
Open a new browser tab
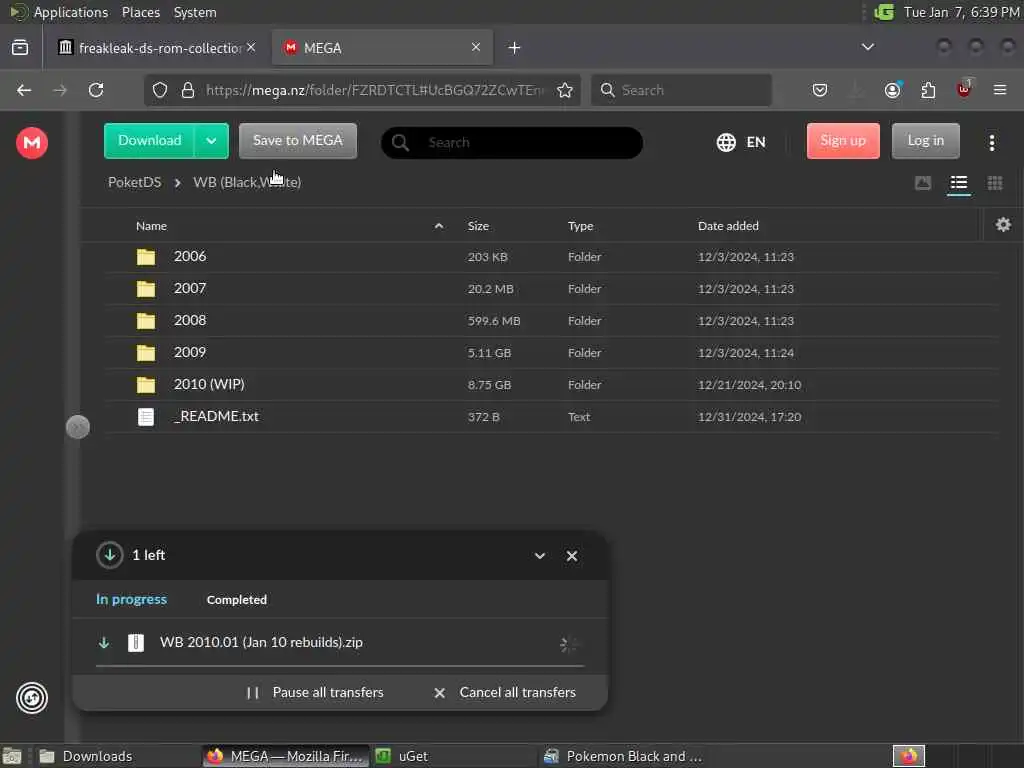514,48
